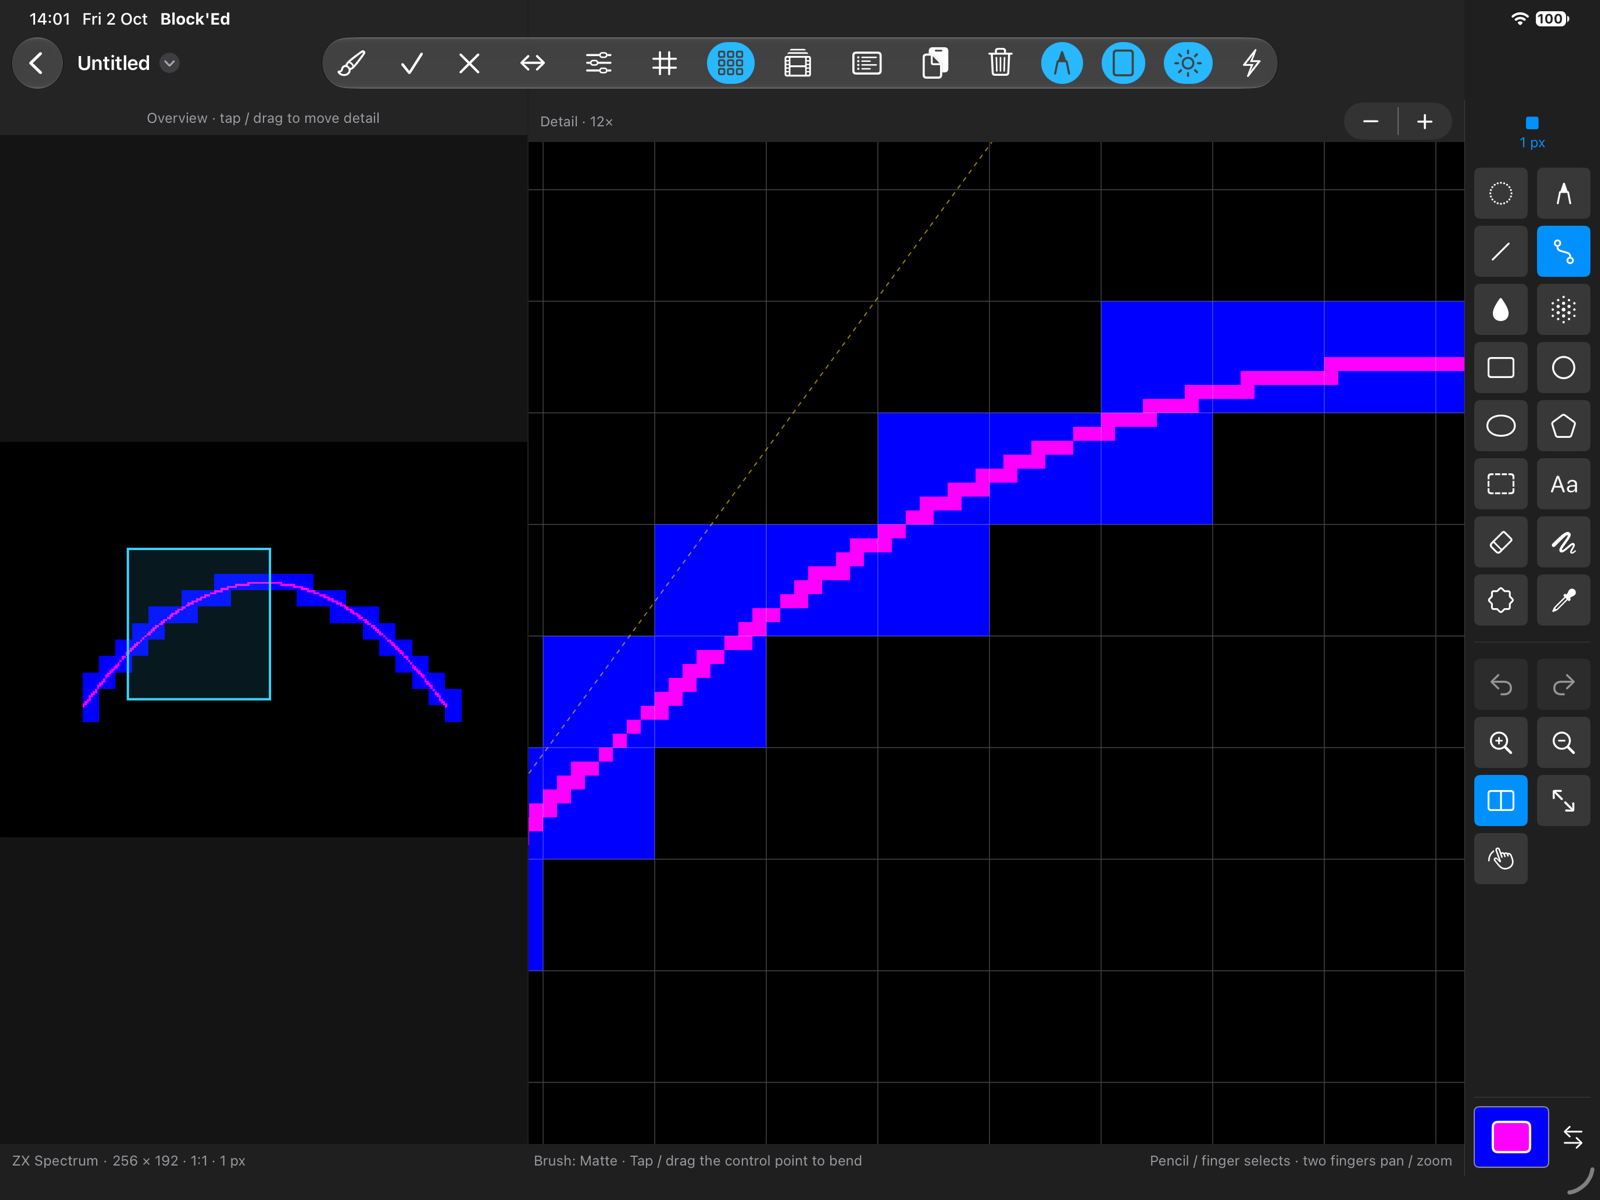Pick the eraser tool
This screenshot has width=1600, height=1200.
[1501, 542]
